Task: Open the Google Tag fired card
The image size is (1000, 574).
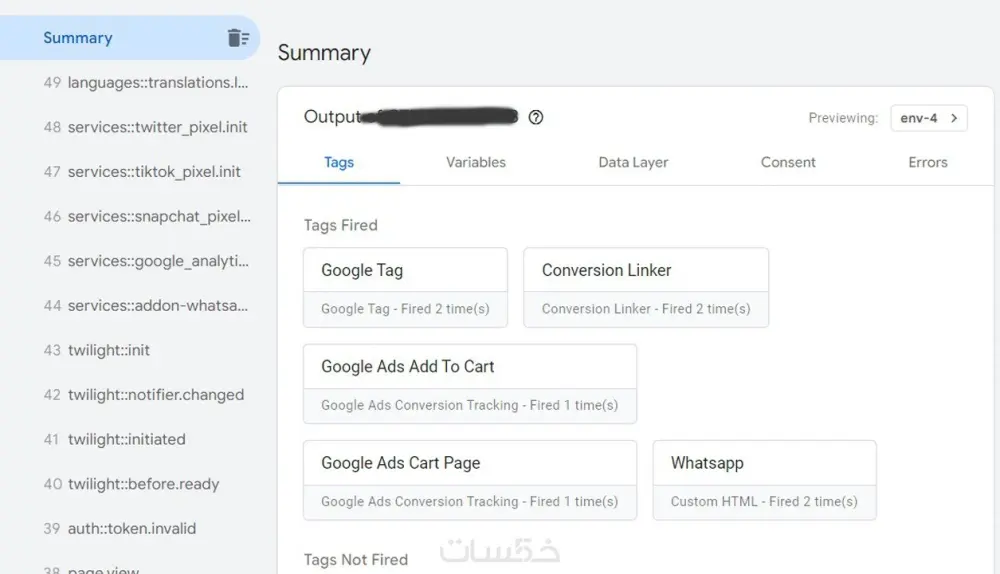Action: pyautogui.click(x=405, y=288)
